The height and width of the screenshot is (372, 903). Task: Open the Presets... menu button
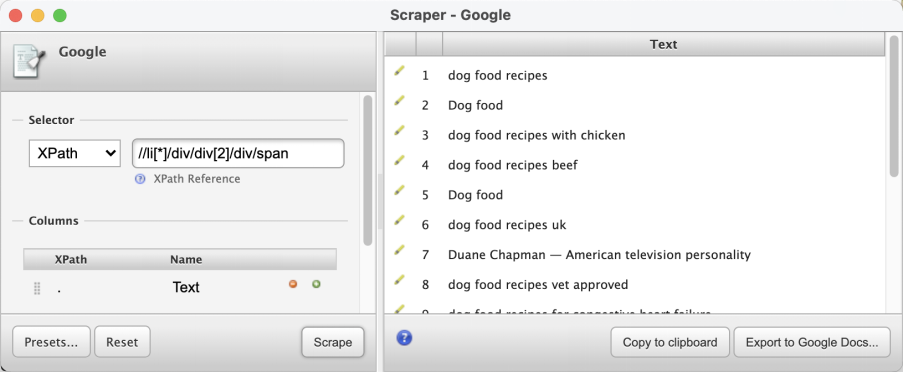pos(51,342)
